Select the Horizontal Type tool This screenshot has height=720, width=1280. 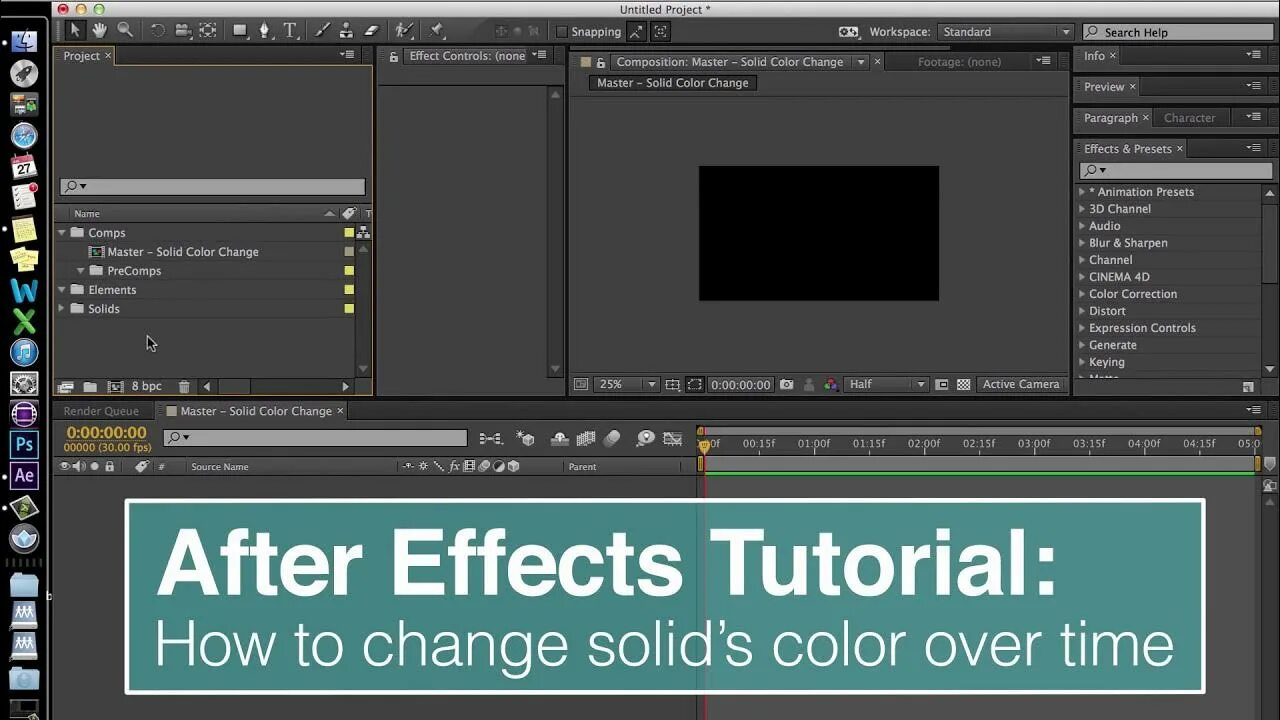point(290,31)
